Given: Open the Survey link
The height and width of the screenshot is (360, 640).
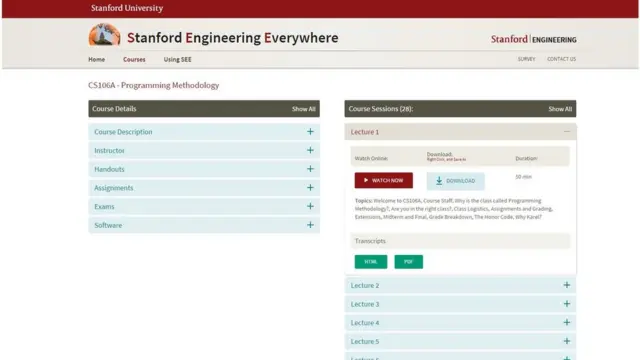Looking at the screenshot, I should coord(527,59).
